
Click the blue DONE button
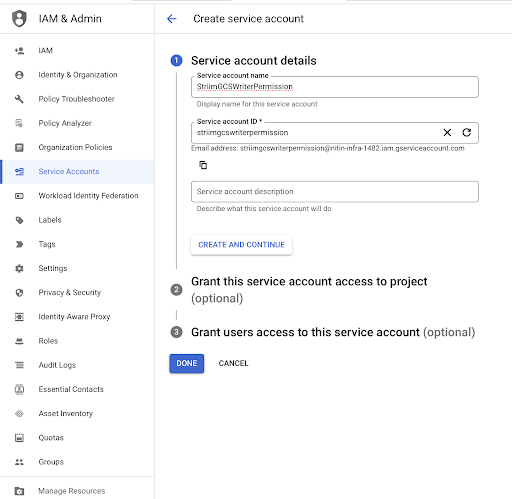tap(187, 363)
